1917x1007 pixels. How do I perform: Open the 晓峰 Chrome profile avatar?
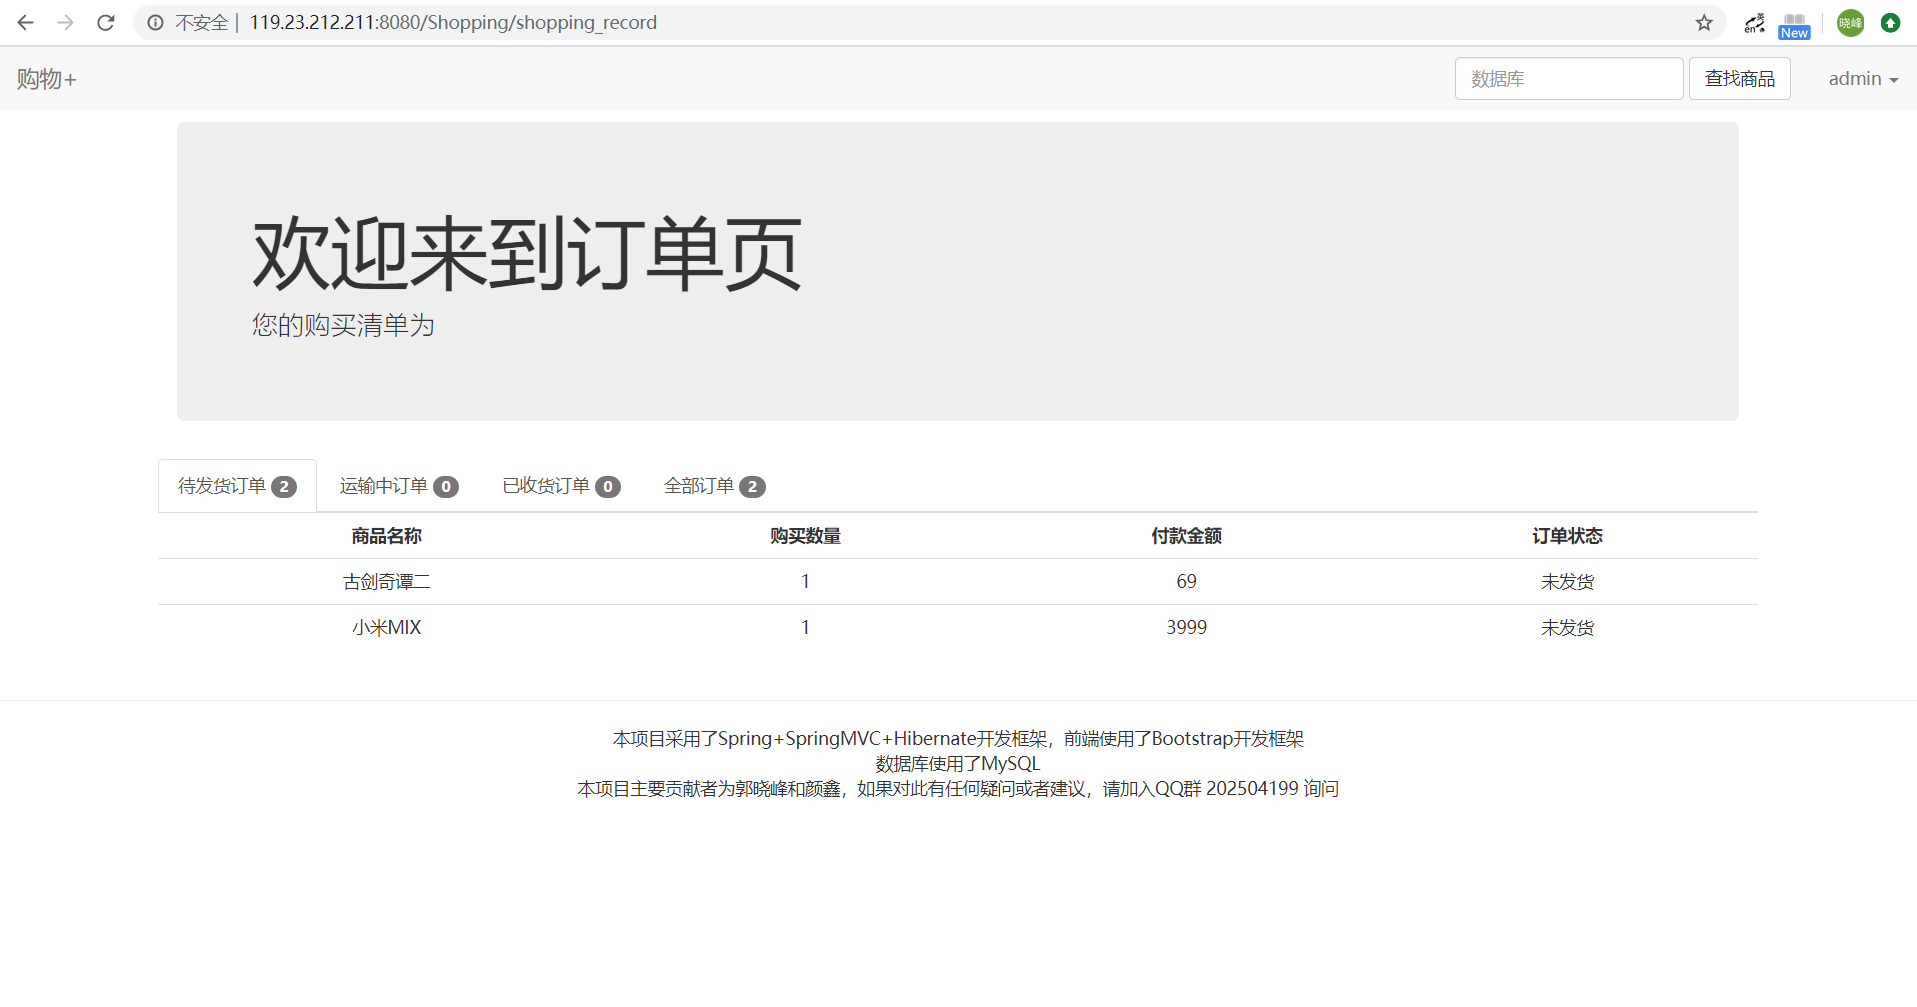pos(1849,22)
